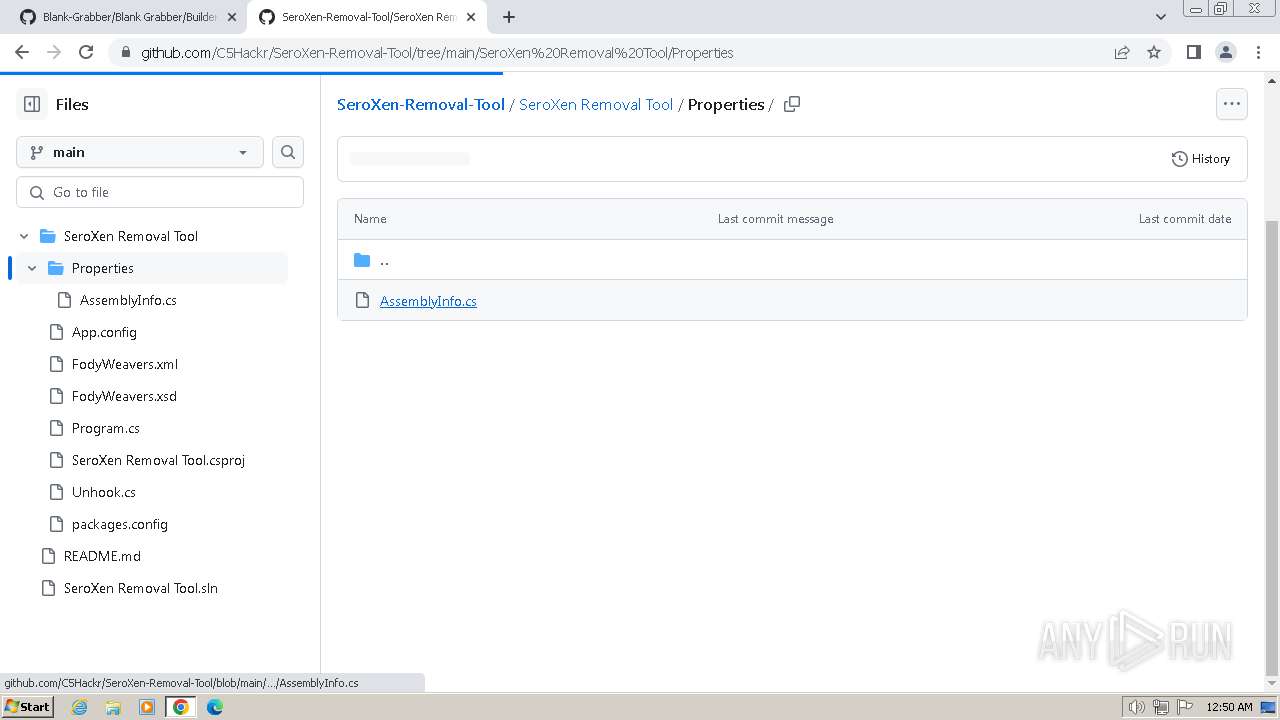Open AssemblyInfo.cs link in file table

coord(428,301)
